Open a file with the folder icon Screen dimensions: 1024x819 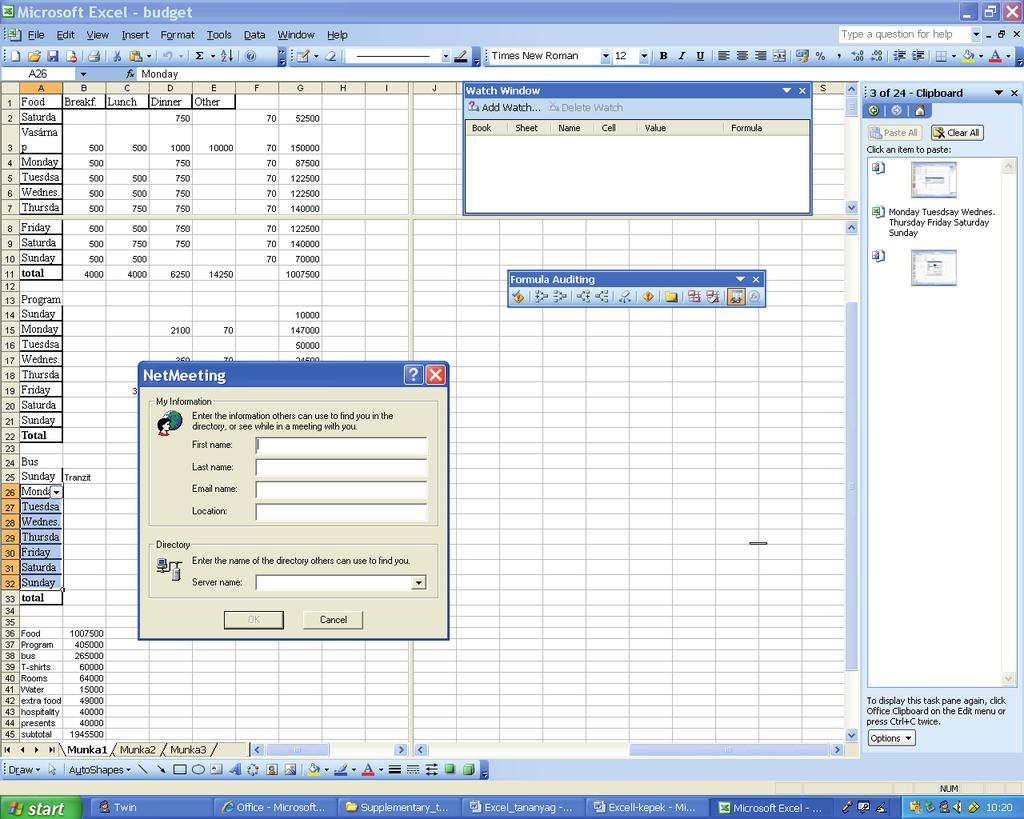click(x=34, y=56)
